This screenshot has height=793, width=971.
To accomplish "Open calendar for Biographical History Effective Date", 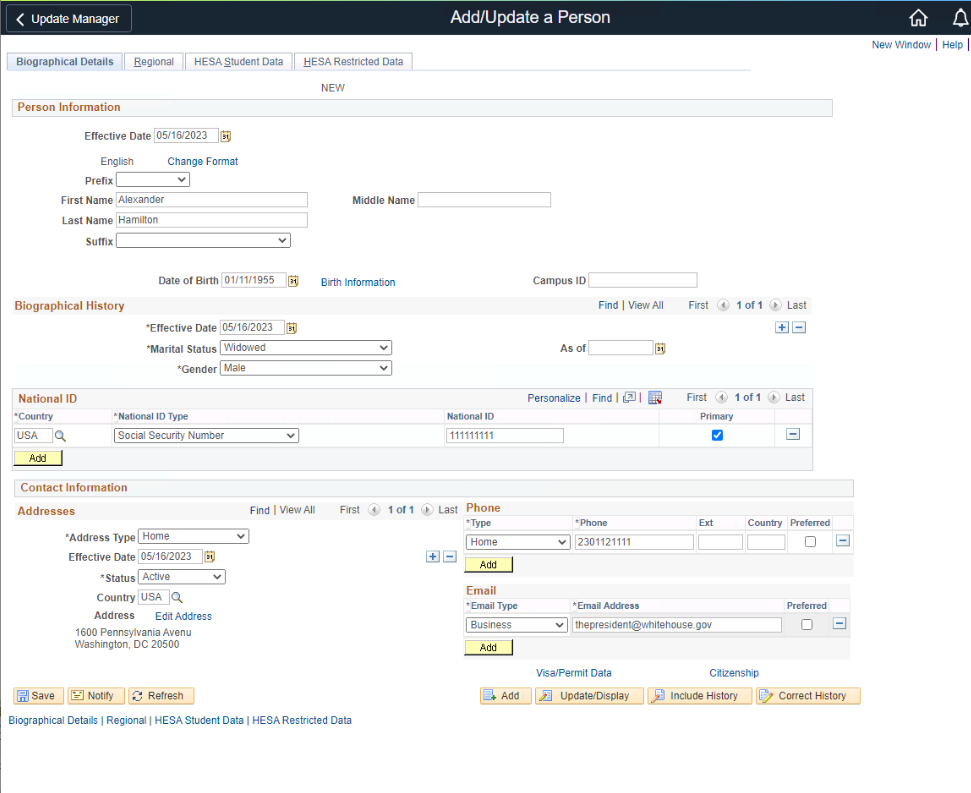I will click(x=292, y=328).
